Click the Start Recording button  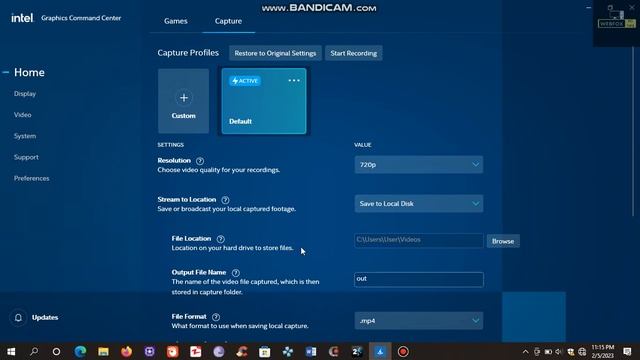(x=353, y=53)
